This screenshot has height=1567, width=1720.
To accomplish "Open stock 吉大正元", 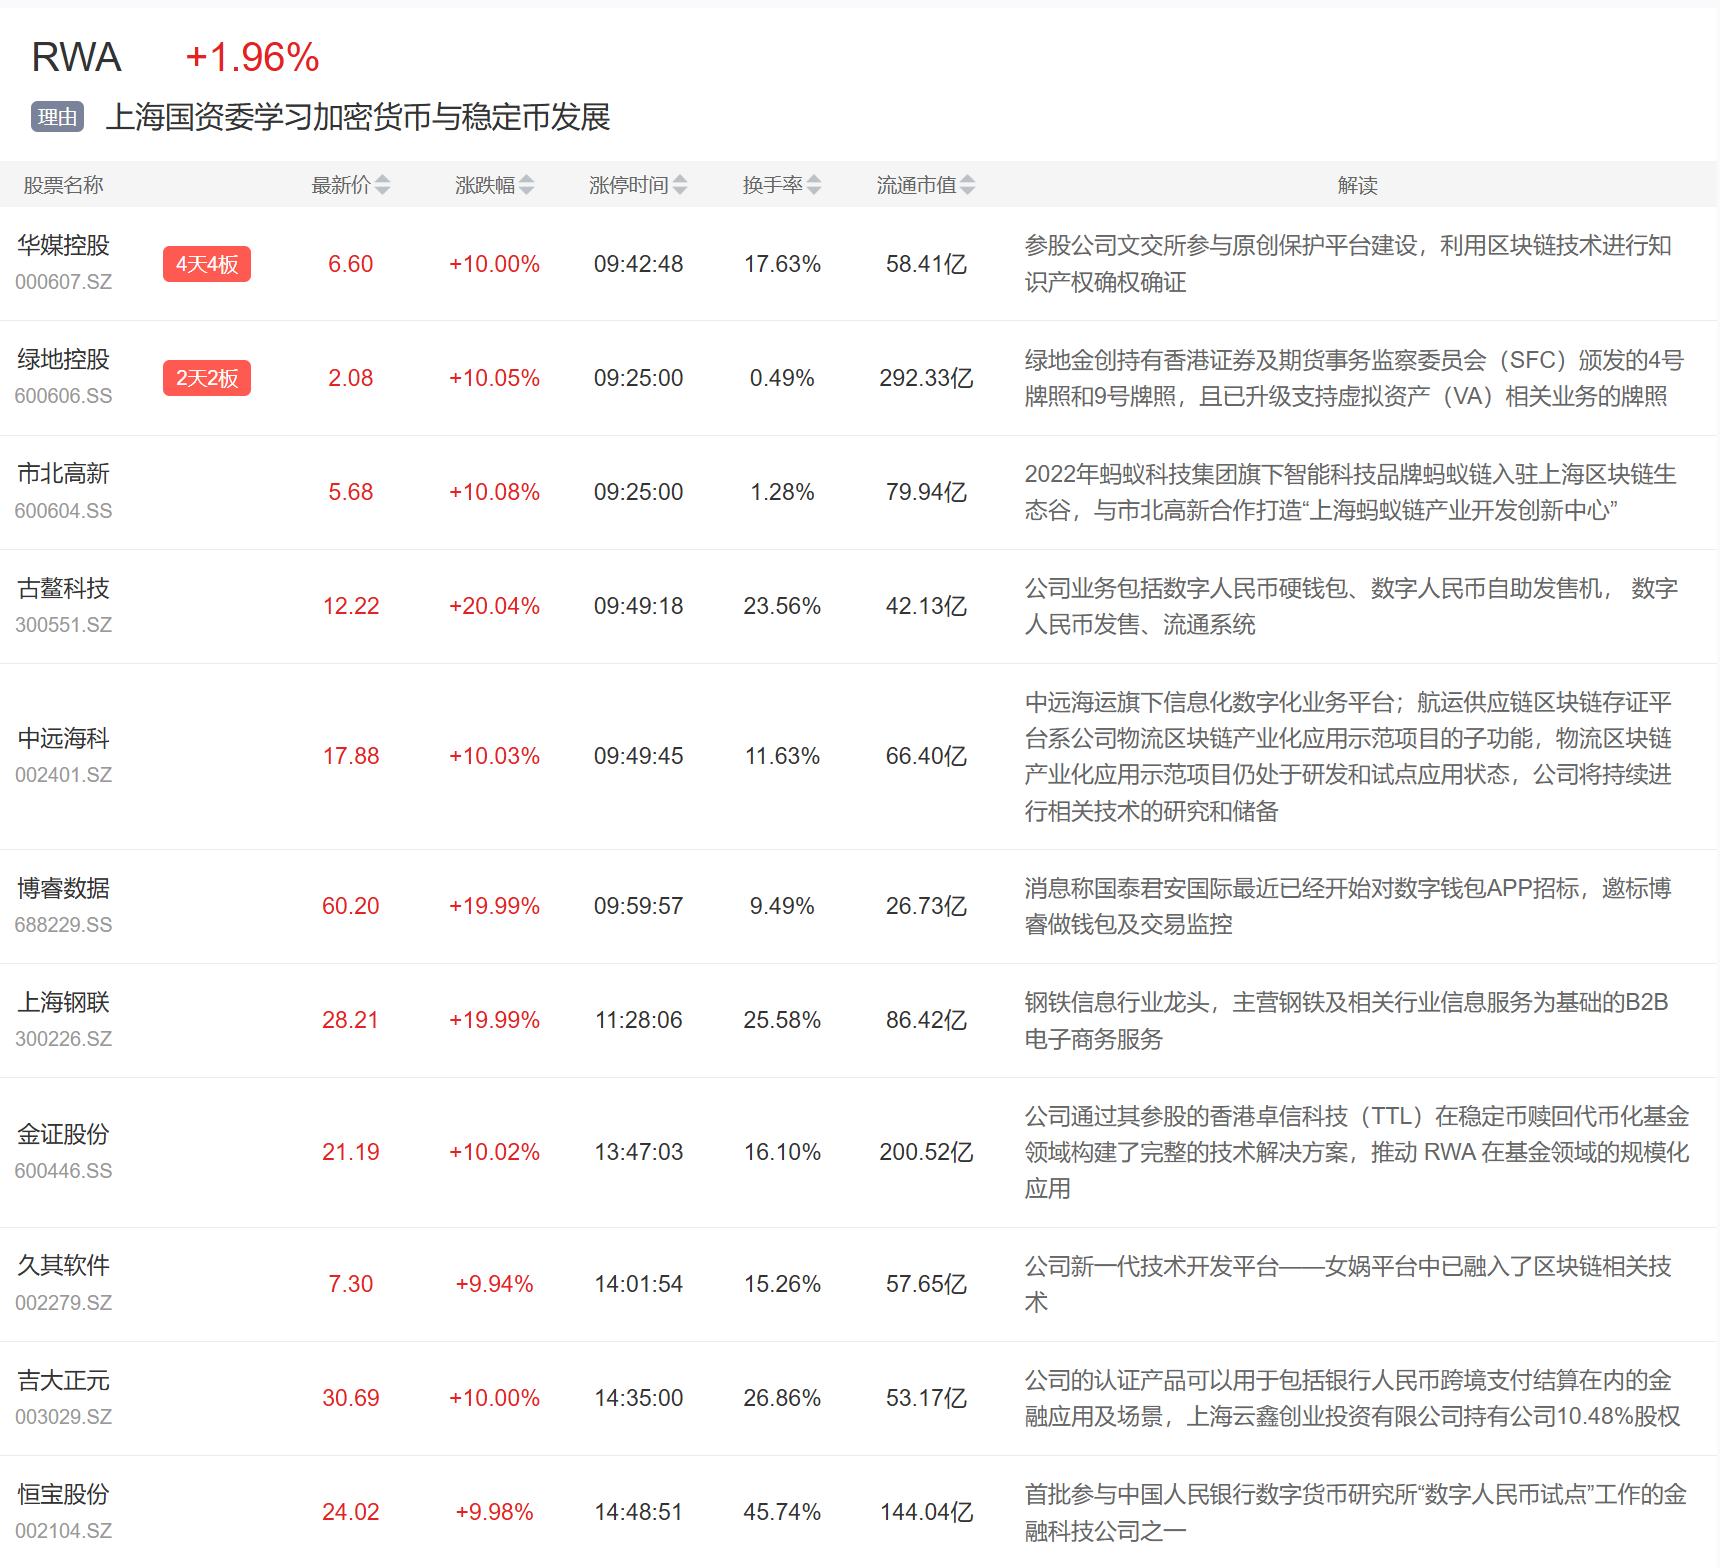I will pyautogui.click(x=63, y=1380).
